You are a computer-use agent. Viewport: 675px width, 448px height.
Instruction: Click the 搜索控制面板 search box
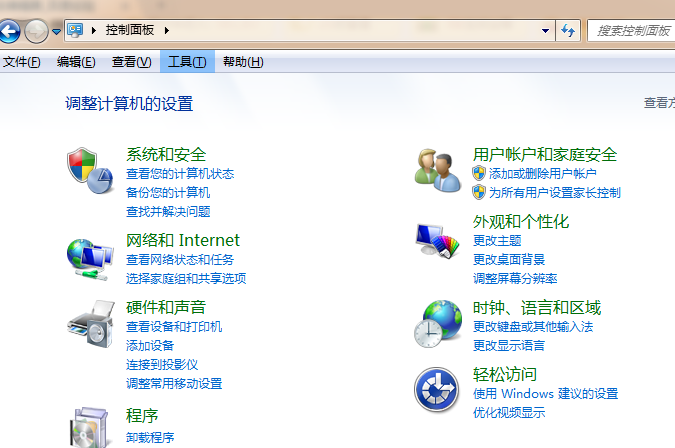(x=633, y=31)
